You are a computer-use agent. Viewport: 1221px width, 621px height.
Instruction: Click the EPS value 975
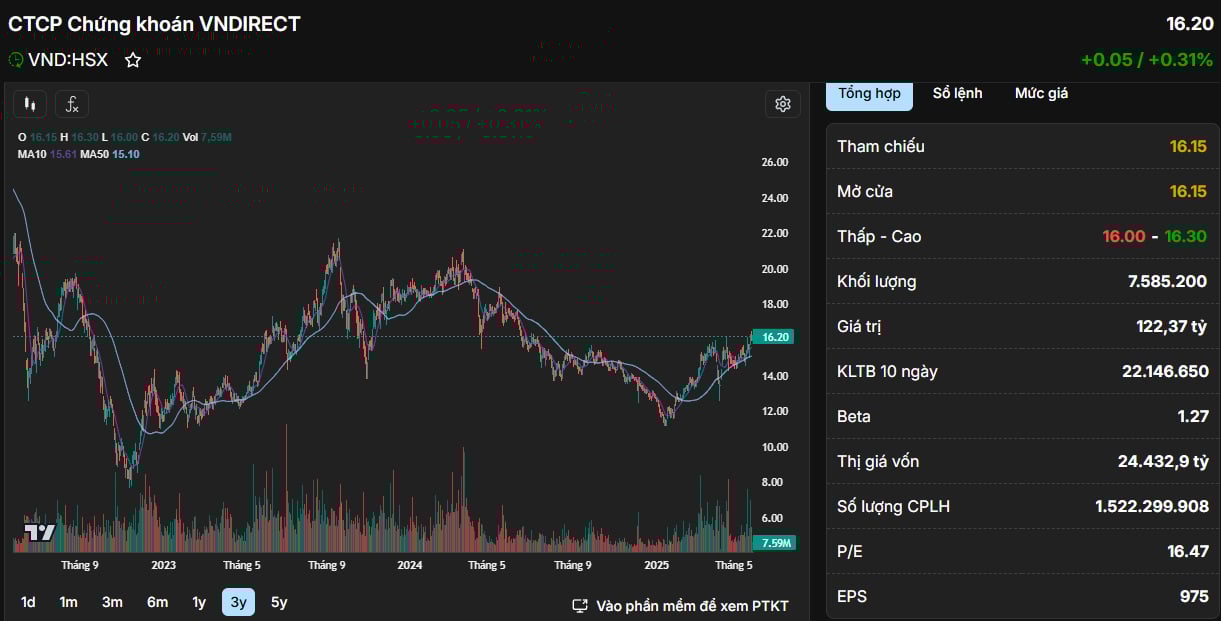pyautogui.click(x=1194, y=596)
